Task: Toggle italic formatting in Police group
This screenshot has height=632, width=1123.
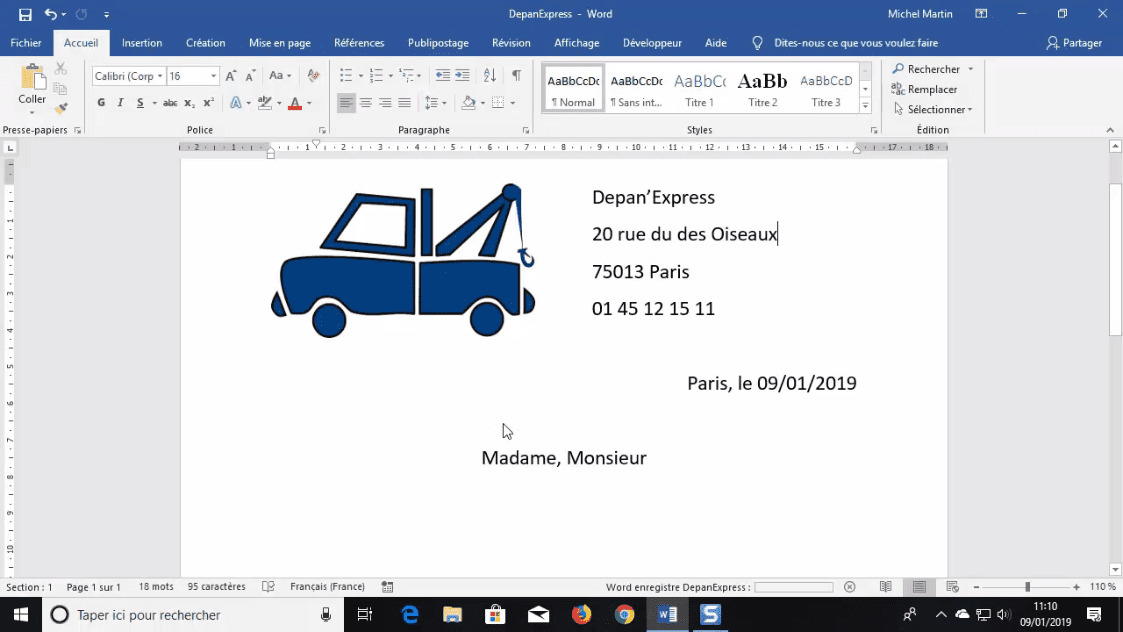Action: tap(120, 103)
